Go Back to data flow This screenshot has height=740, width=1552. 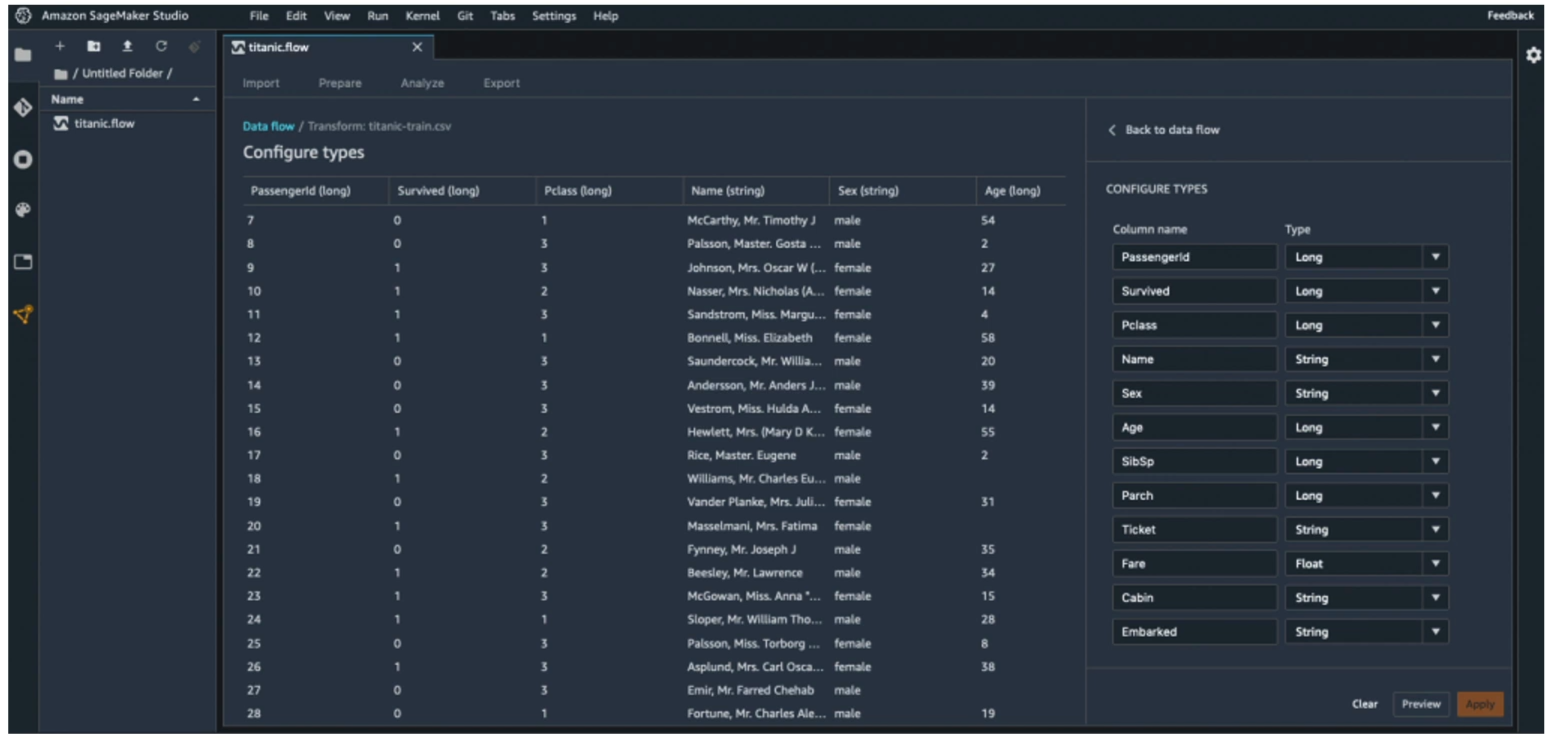(x=1172, y=130)
